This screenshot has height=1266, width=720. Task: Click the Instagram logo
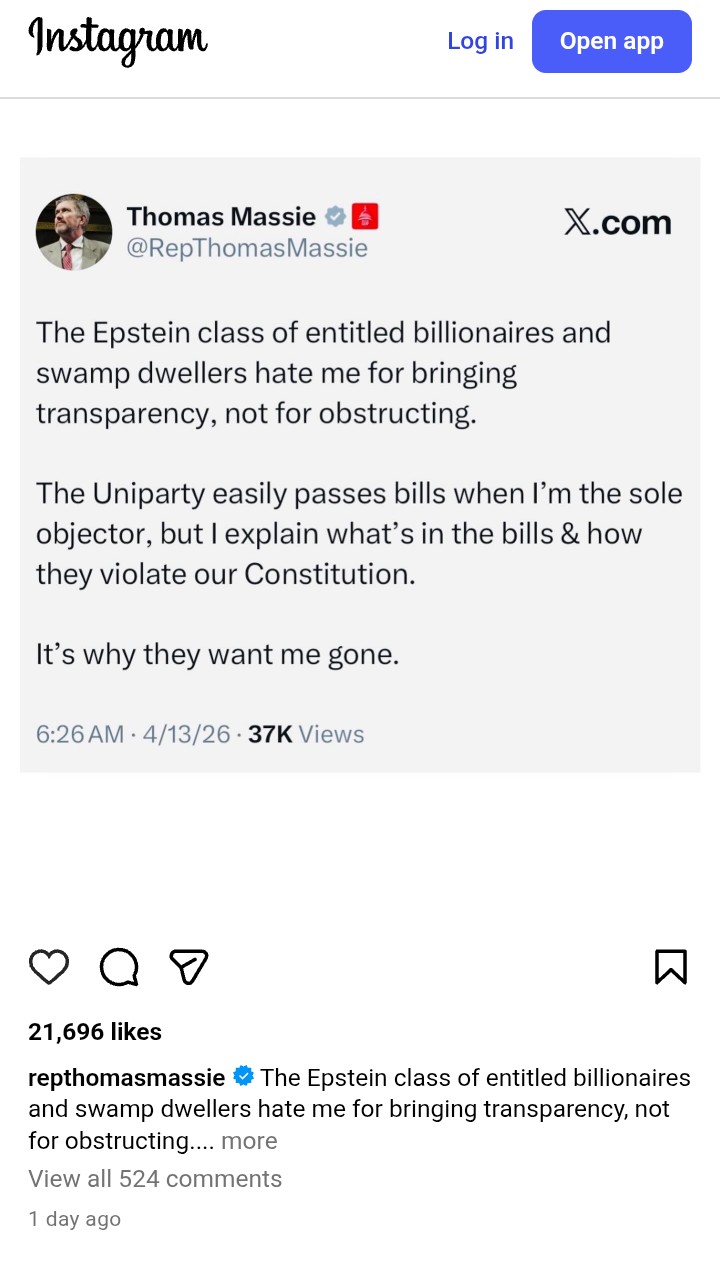point(118,40)
